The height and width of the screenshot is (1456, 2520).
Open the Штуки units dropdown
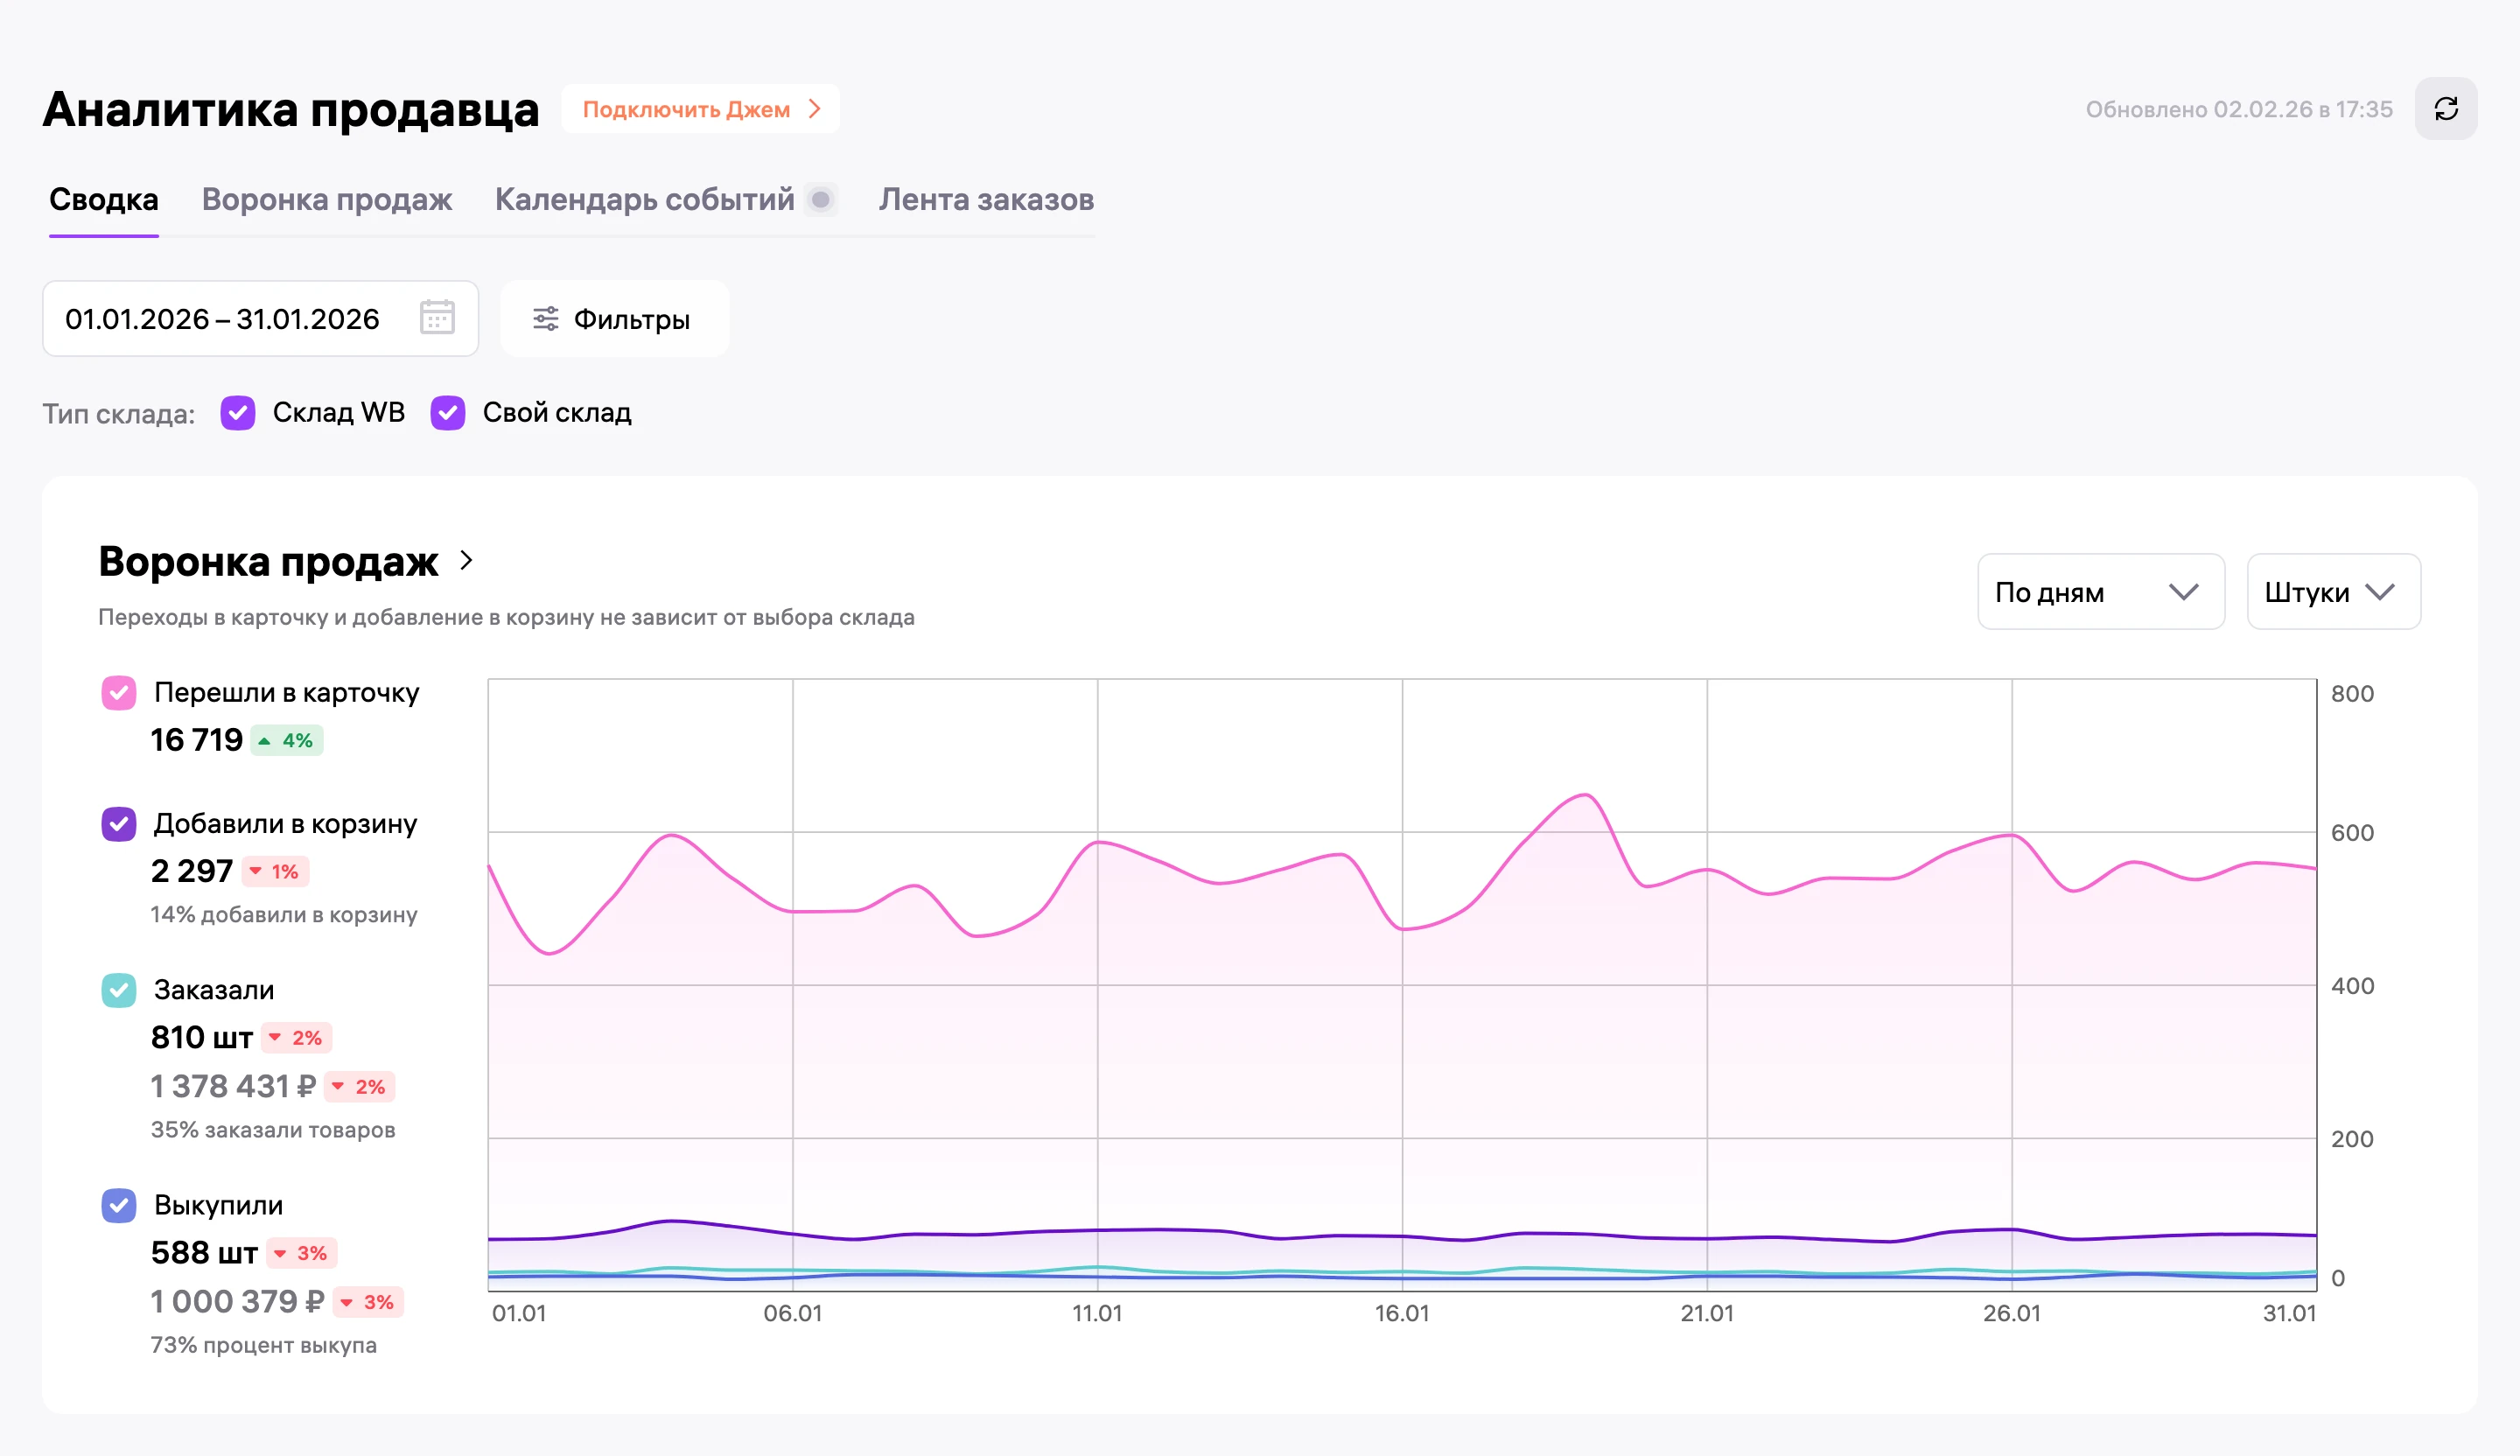[2333, 592]
